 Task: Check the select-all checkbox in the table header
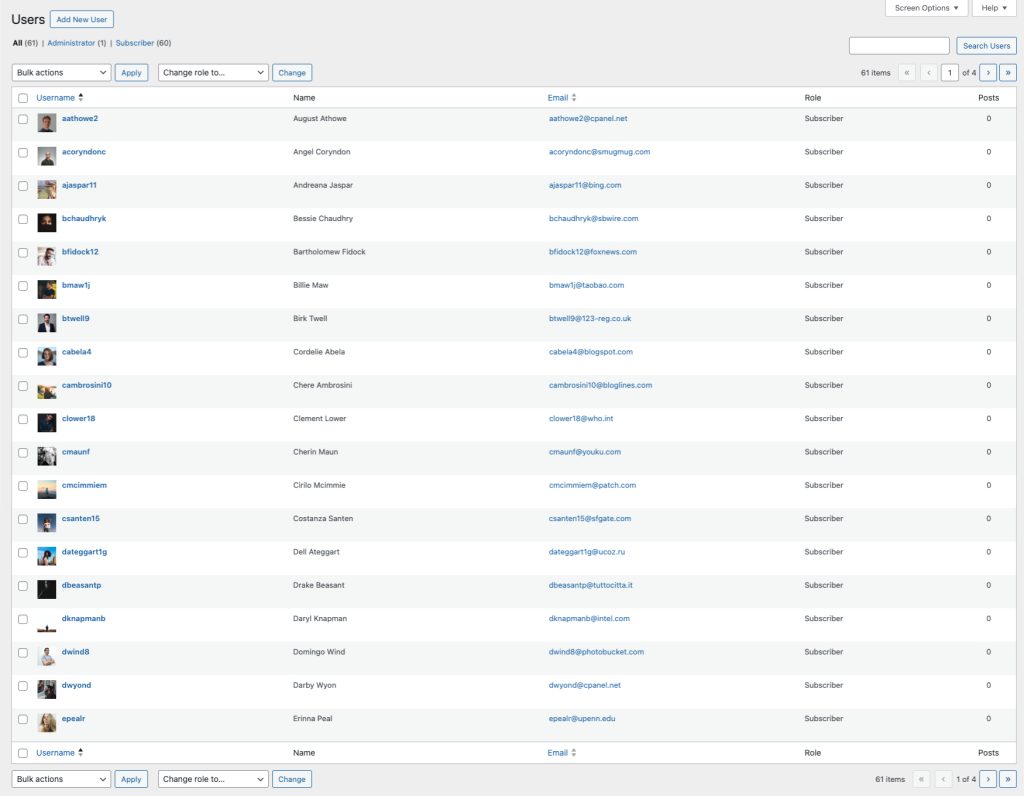click(x=23, y=97)
